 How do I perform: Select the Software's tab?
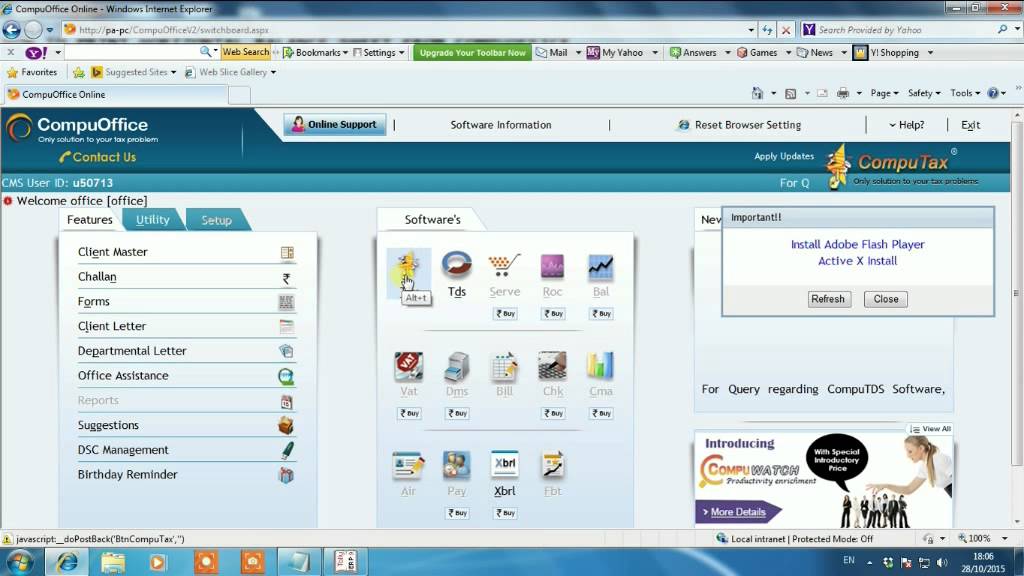coord(432,219)
